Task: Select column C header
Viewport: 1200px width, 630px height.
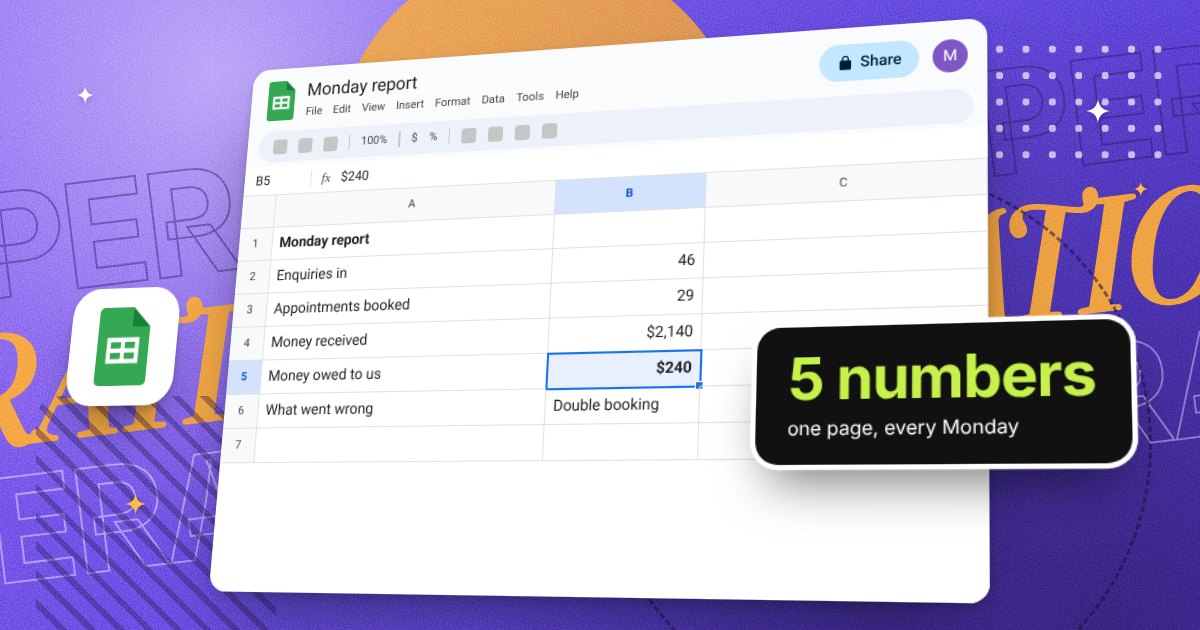Action: [843, 182]
